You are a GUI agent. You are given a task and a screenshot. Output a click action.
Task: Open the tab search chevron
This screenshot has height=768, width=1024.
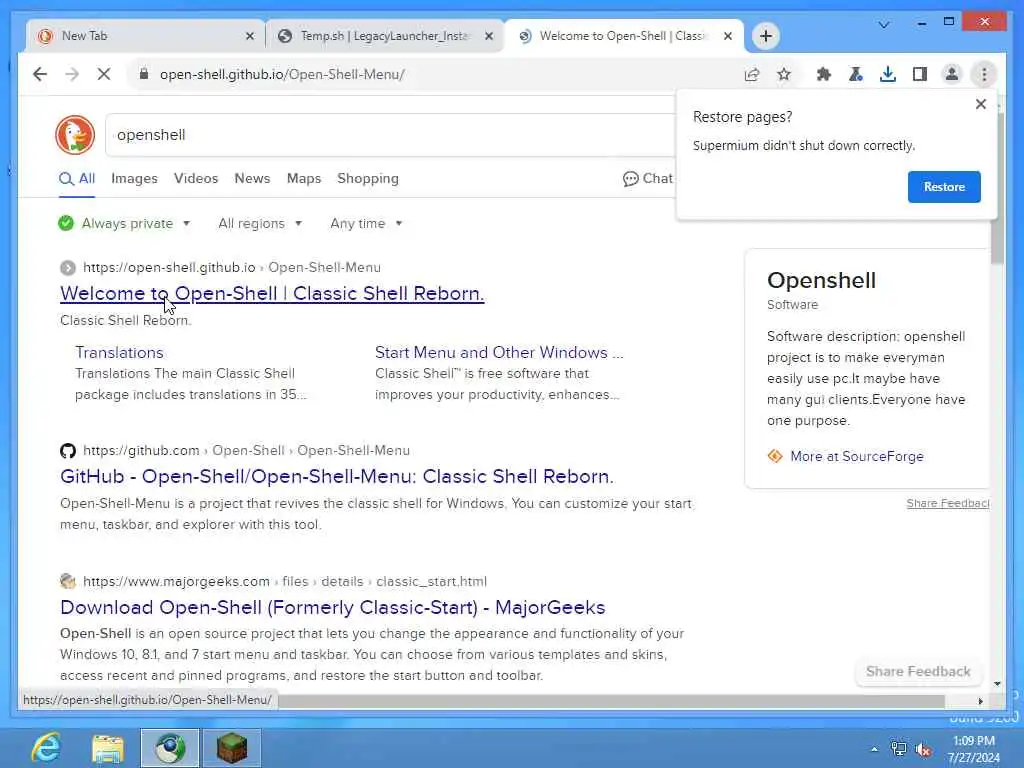pyautogui.click(x=884, y=25)
